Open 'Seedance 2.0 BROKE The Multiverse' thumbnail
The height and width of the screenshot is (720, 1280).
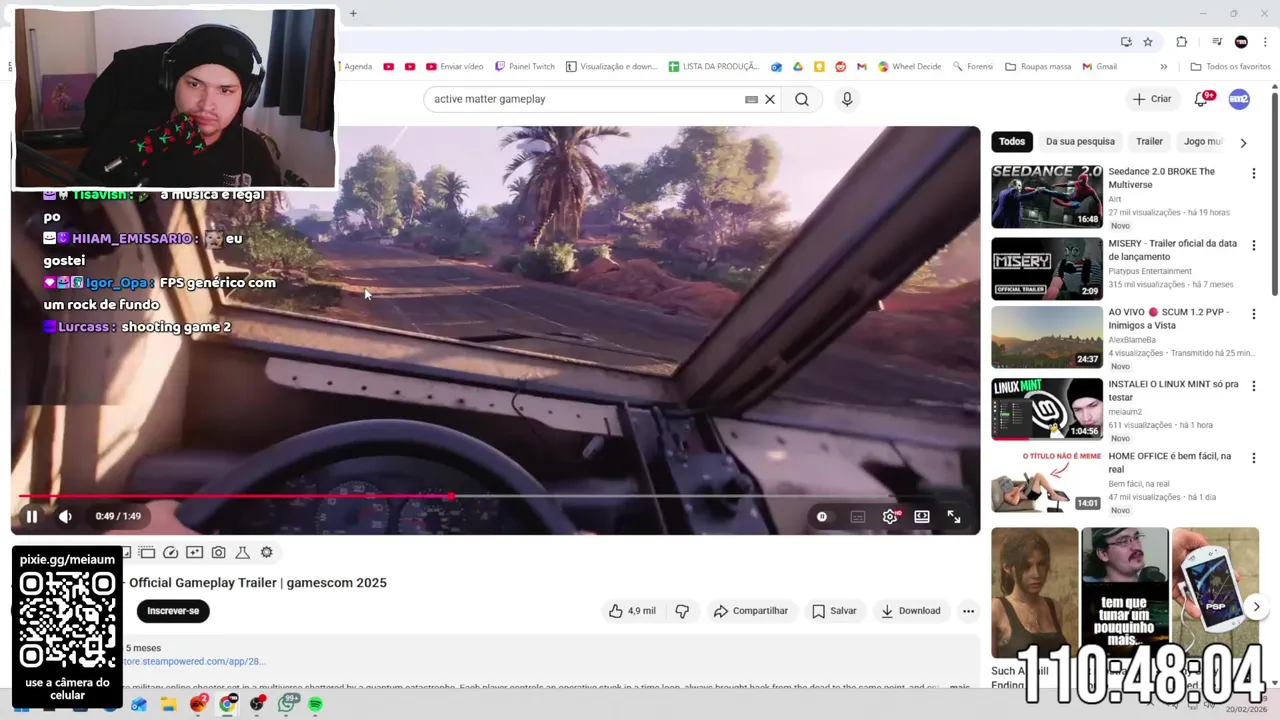(1047, 196)
